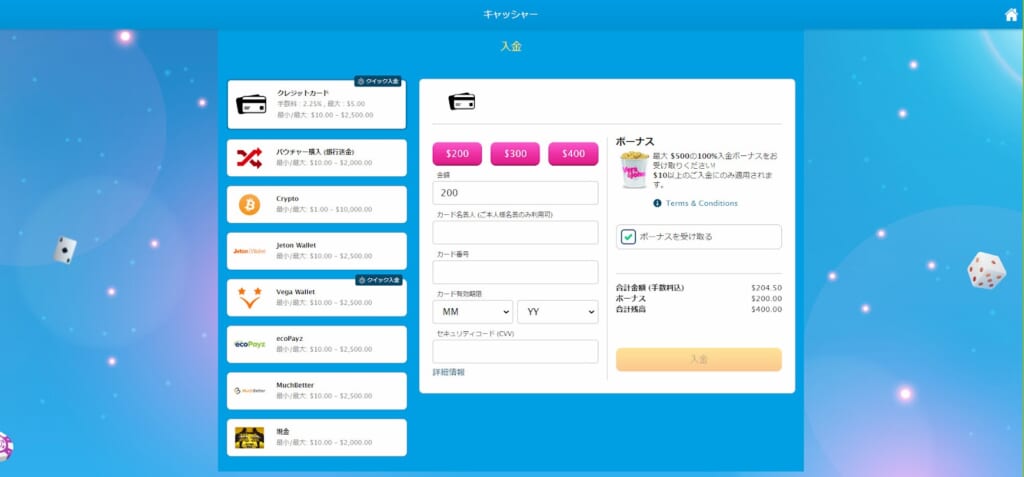Focus the cardholder name field
1024x477 pixels.
(515, 233)
